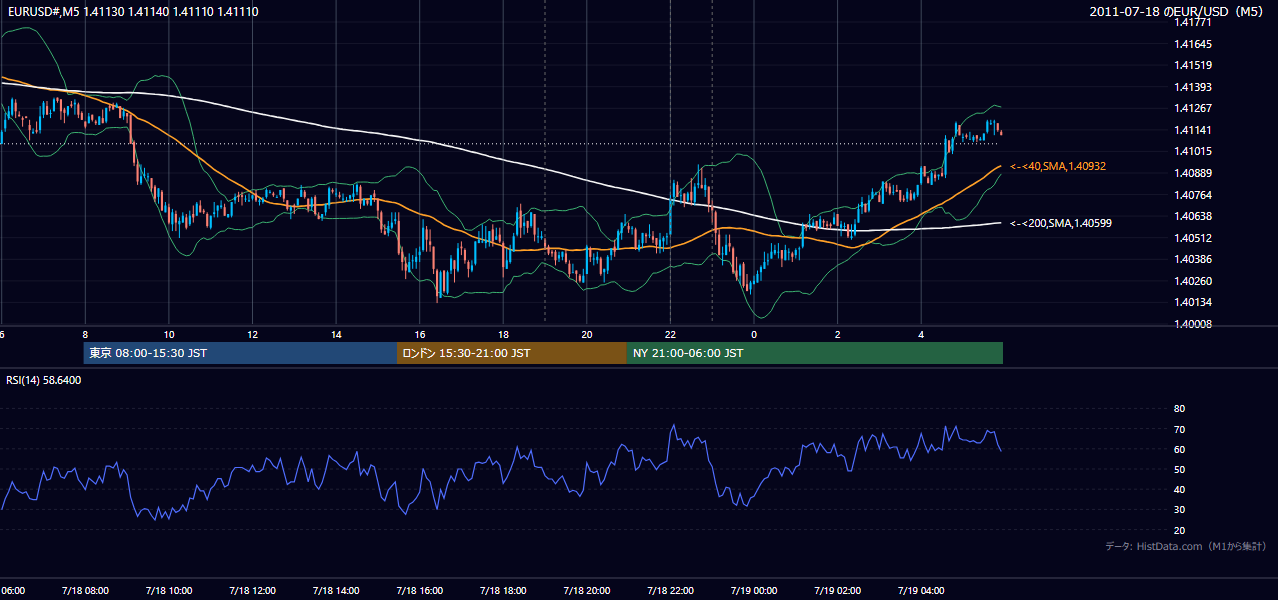Select the ロンドン 15:30-21:00 JST session bar
The width and height of the screenshot is (1278, 600).
point(511,353)
